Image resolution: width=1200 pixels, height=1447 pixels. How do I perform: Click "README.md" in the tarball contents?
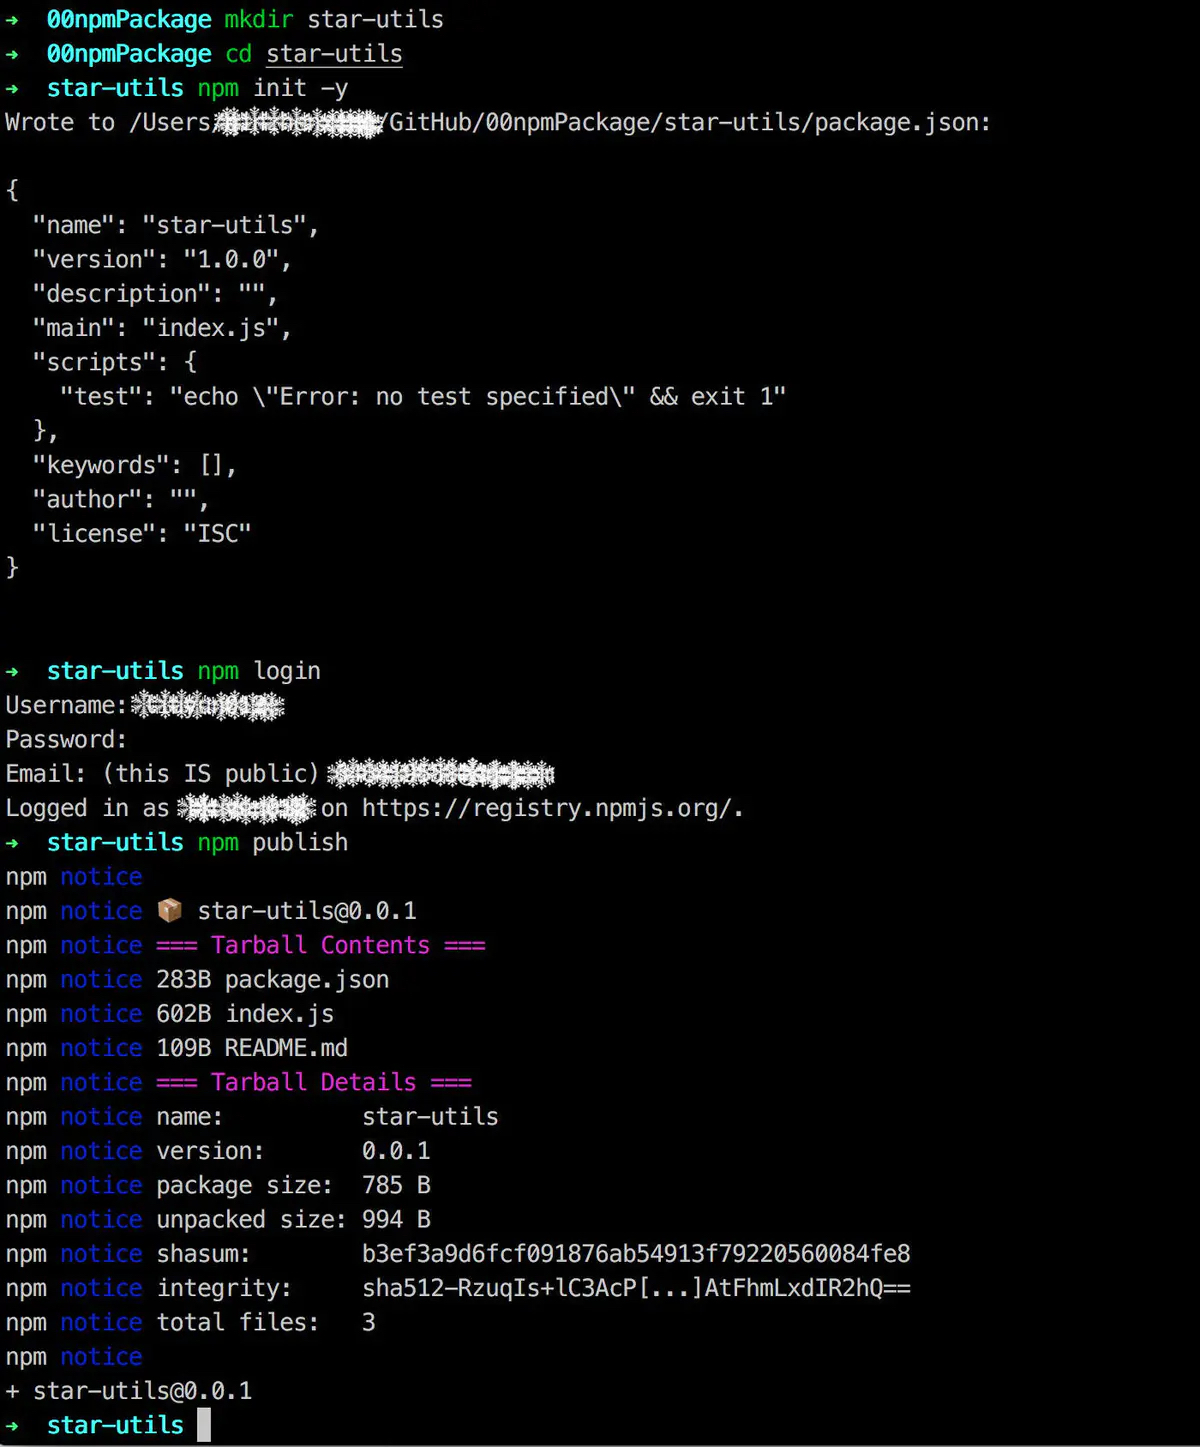[x=286, y=1048]
